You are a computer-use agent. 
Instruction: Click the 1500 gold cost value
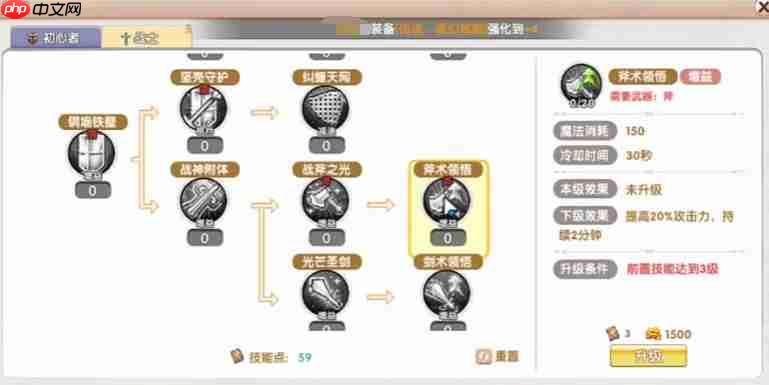click(678, 334)
